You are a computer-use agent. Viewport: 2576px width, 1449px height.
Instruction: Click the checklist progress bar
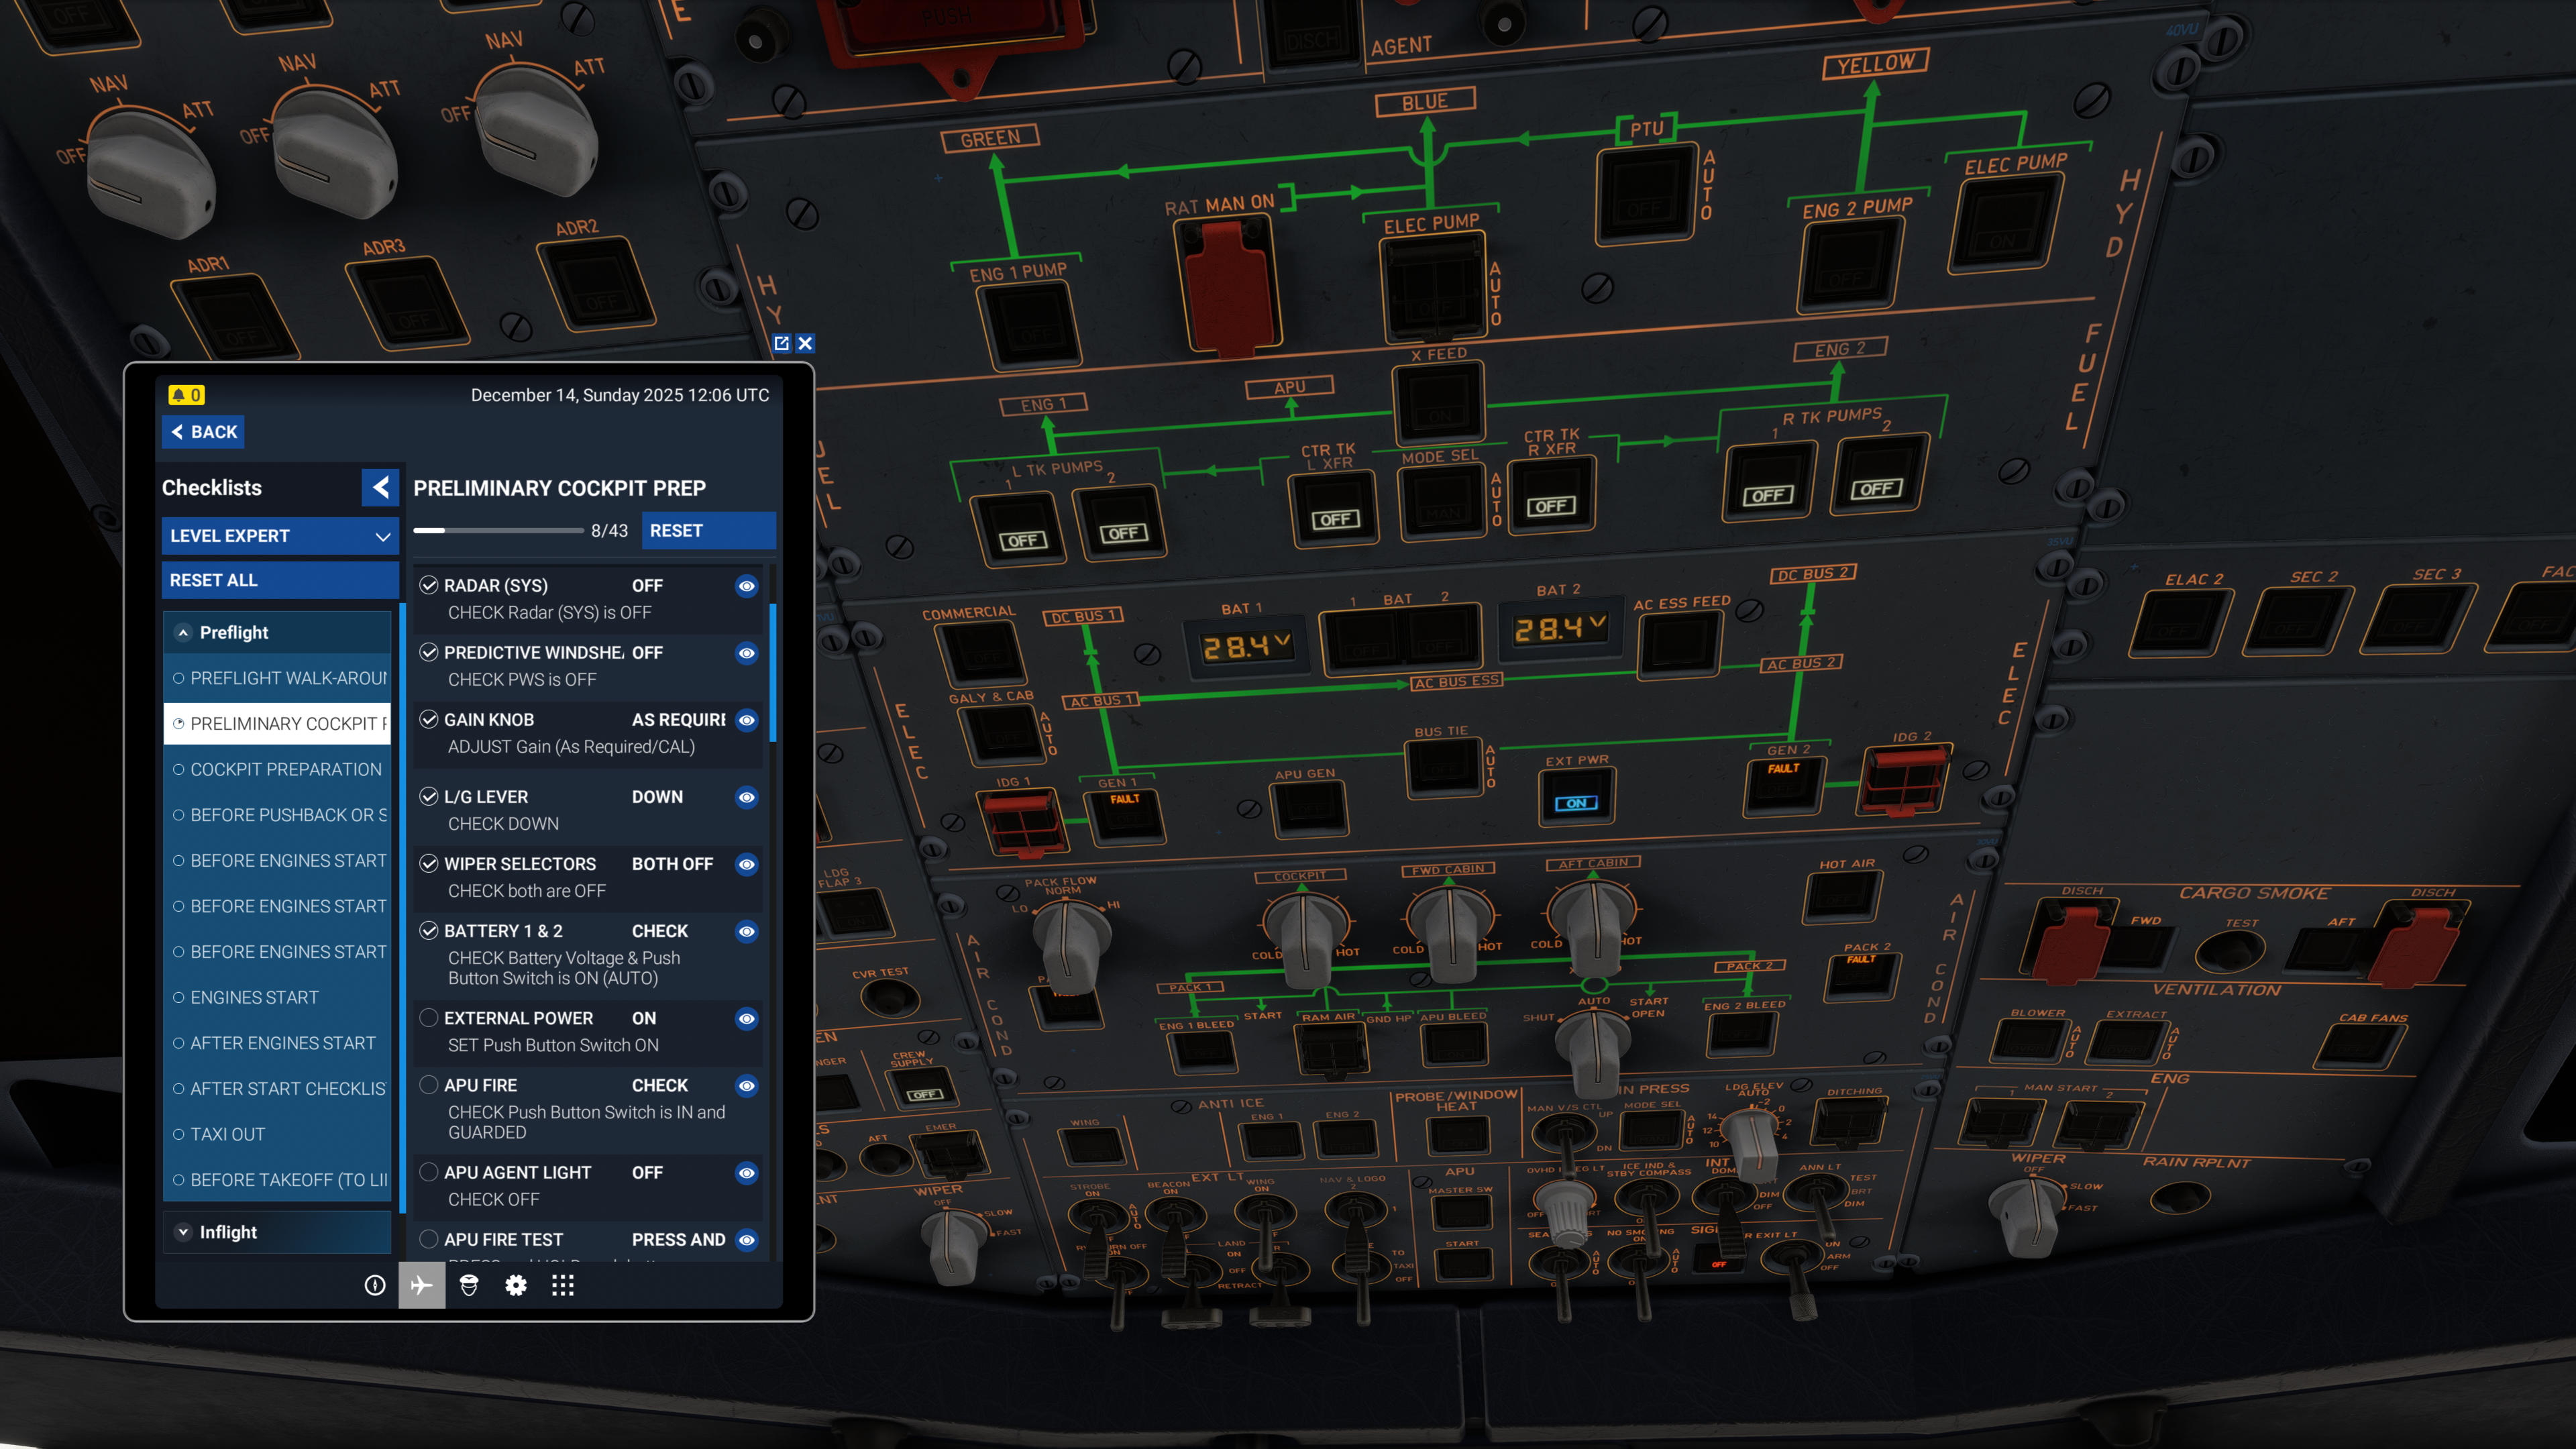(x=498, y=531)
